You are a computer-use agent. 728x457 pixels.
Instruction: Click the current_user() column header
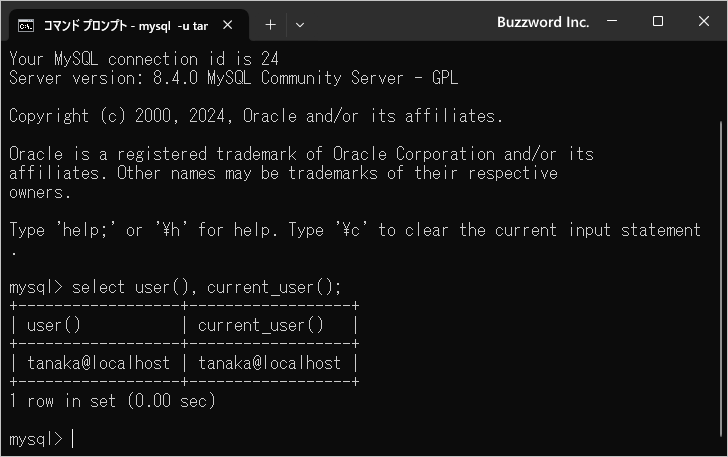click(261, 325)
